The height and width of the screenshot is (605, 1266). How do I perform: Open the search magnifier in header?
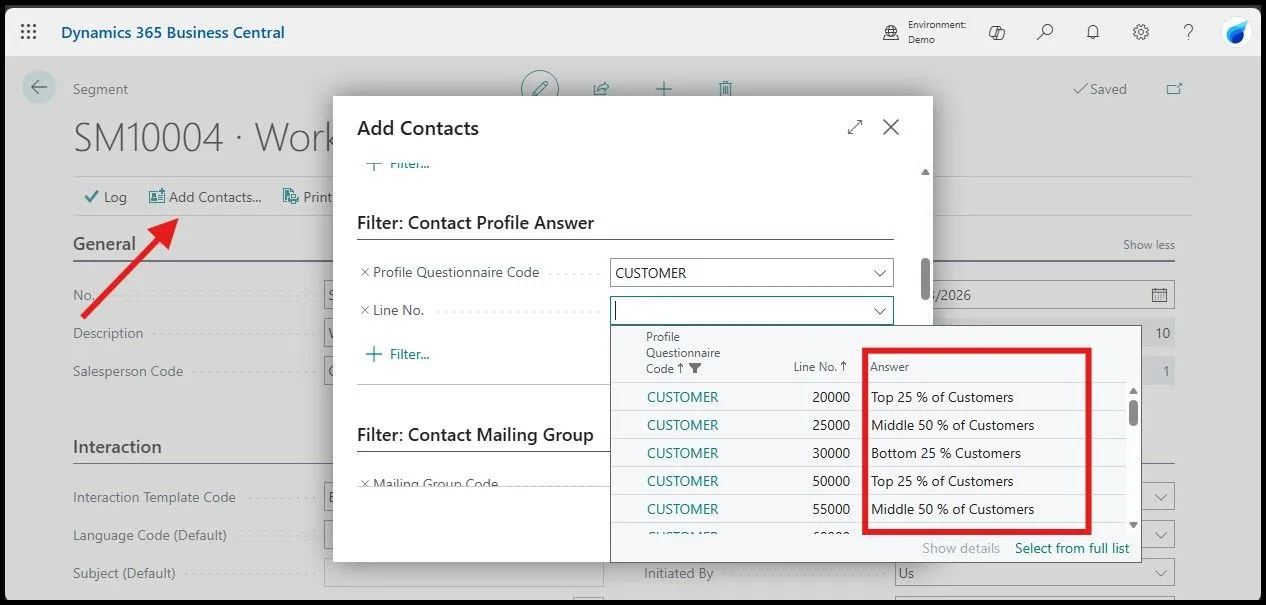click(1045, 32)
